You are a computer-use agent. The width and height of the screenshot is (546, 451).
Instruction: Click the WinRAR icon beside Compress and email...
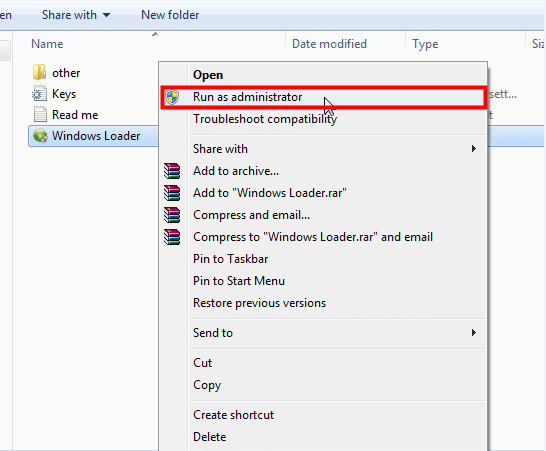[x=172, y=215]
